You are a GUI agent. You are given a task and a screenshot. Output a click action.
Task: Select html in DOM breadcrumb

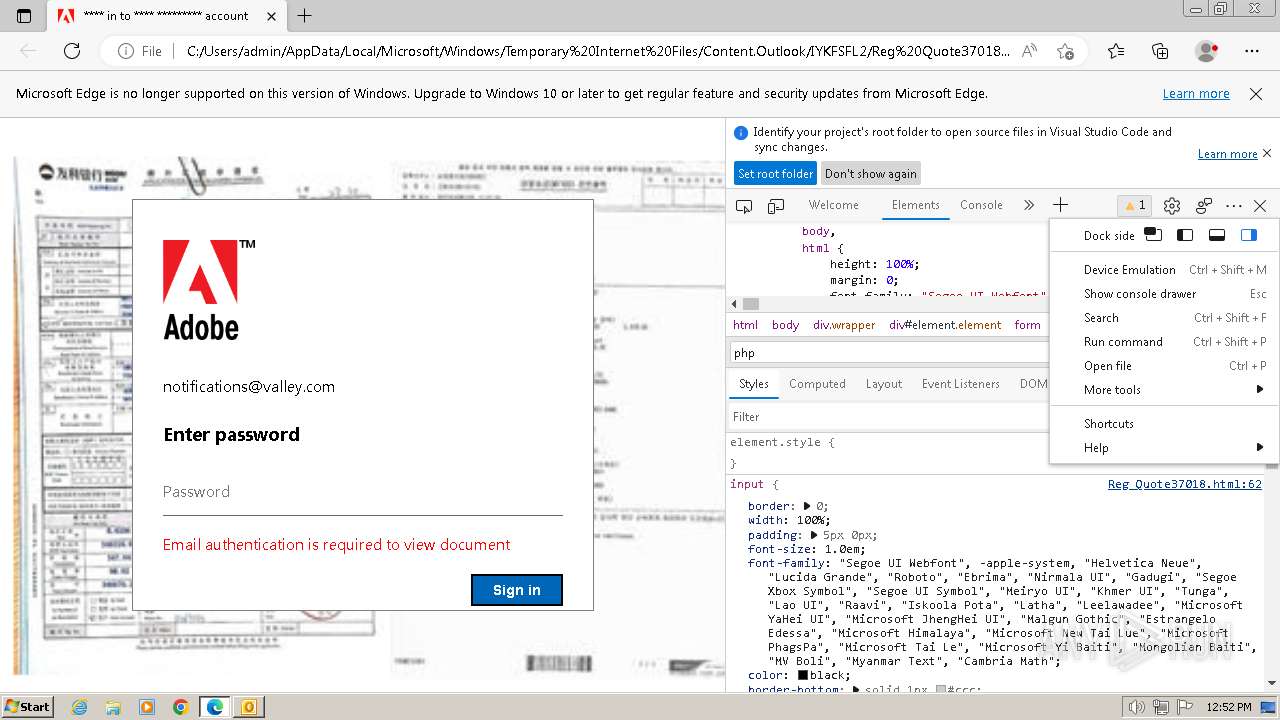(x=745, y=325)
